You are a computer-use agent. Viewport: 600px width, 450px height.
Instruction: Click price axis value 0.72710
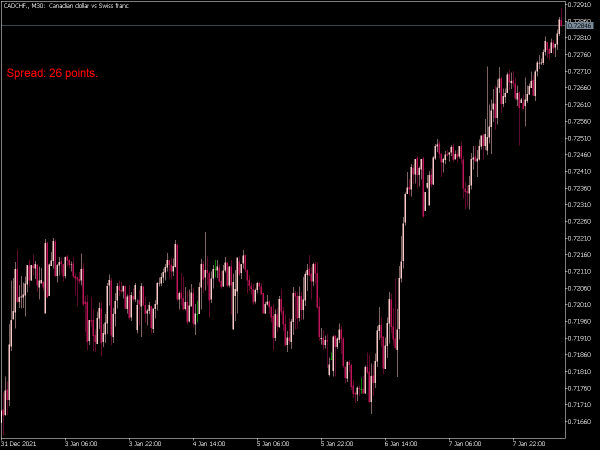(579, 72)
